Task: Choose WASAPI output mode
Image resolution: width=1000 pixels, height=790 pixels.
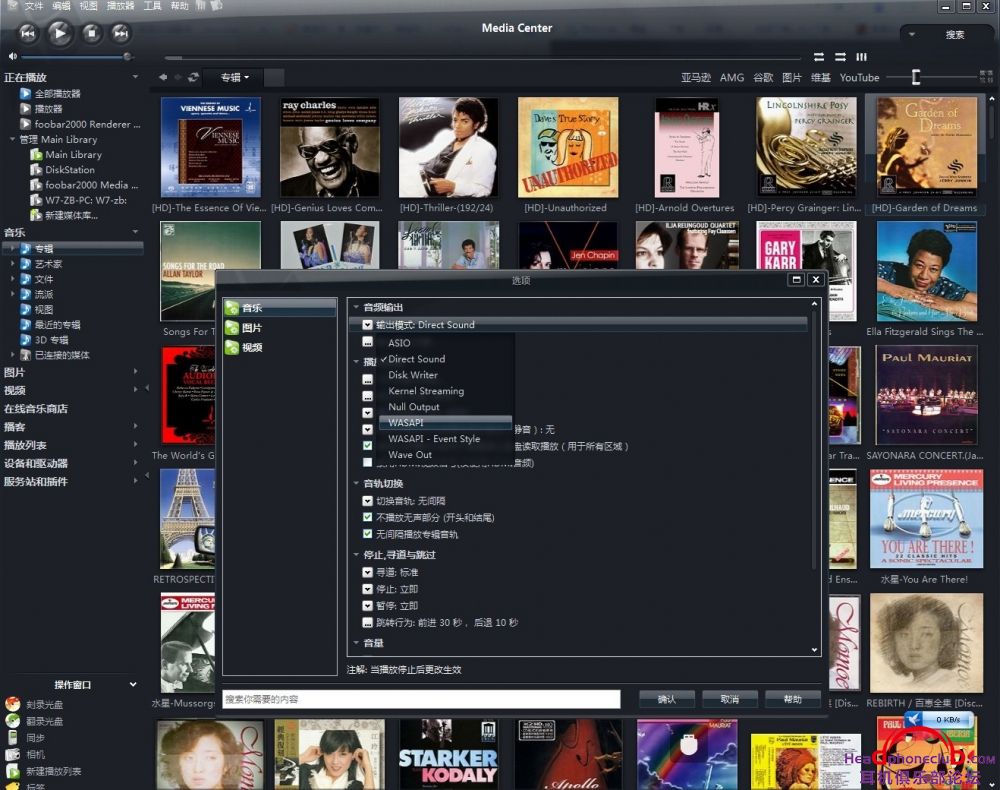Action: click(x=445, y=423)
